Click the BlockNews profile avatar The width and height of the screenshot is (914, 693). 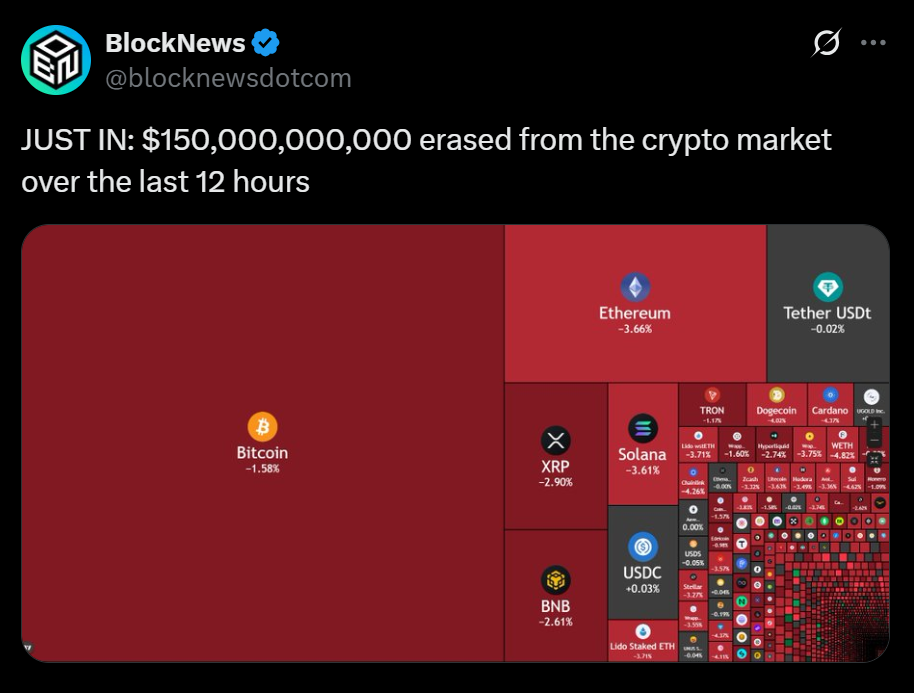(x=57, y=61)
